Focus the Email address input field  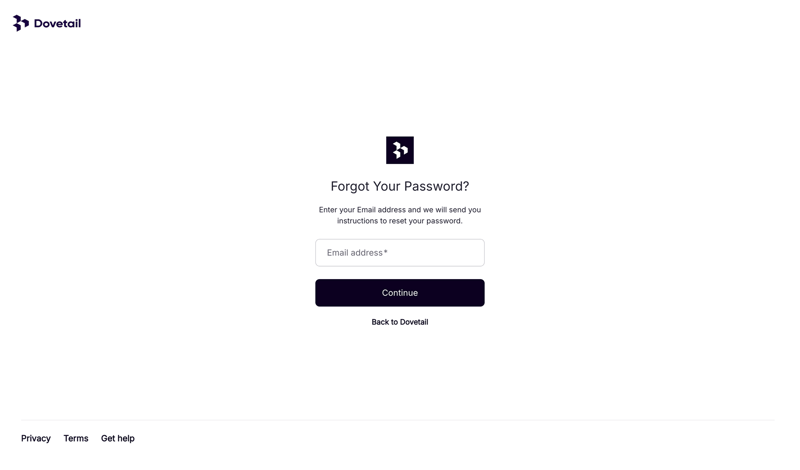tap(399, 253)
